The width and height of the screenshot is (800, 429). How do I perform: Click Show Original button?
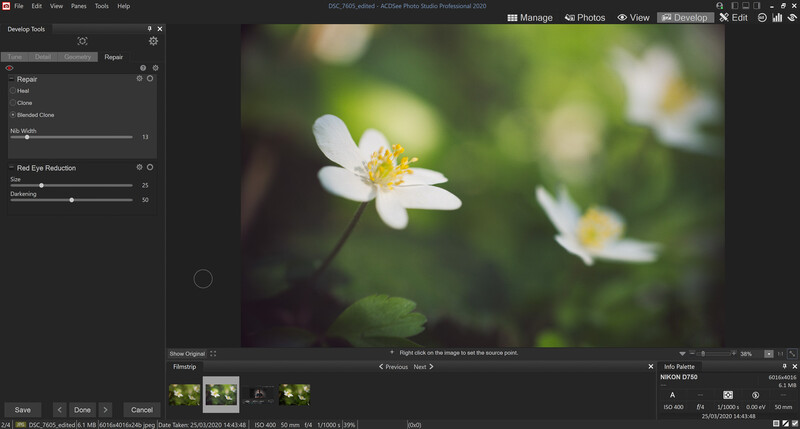187,354
